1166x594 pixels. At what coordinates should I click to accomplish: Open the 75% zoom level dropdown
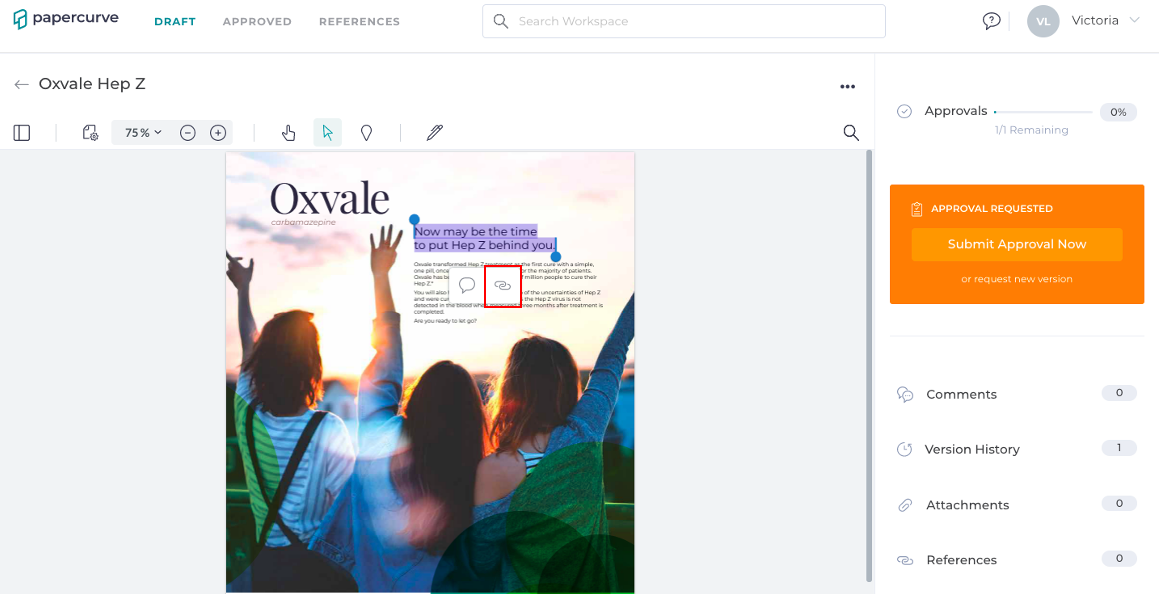coord(143,133)
